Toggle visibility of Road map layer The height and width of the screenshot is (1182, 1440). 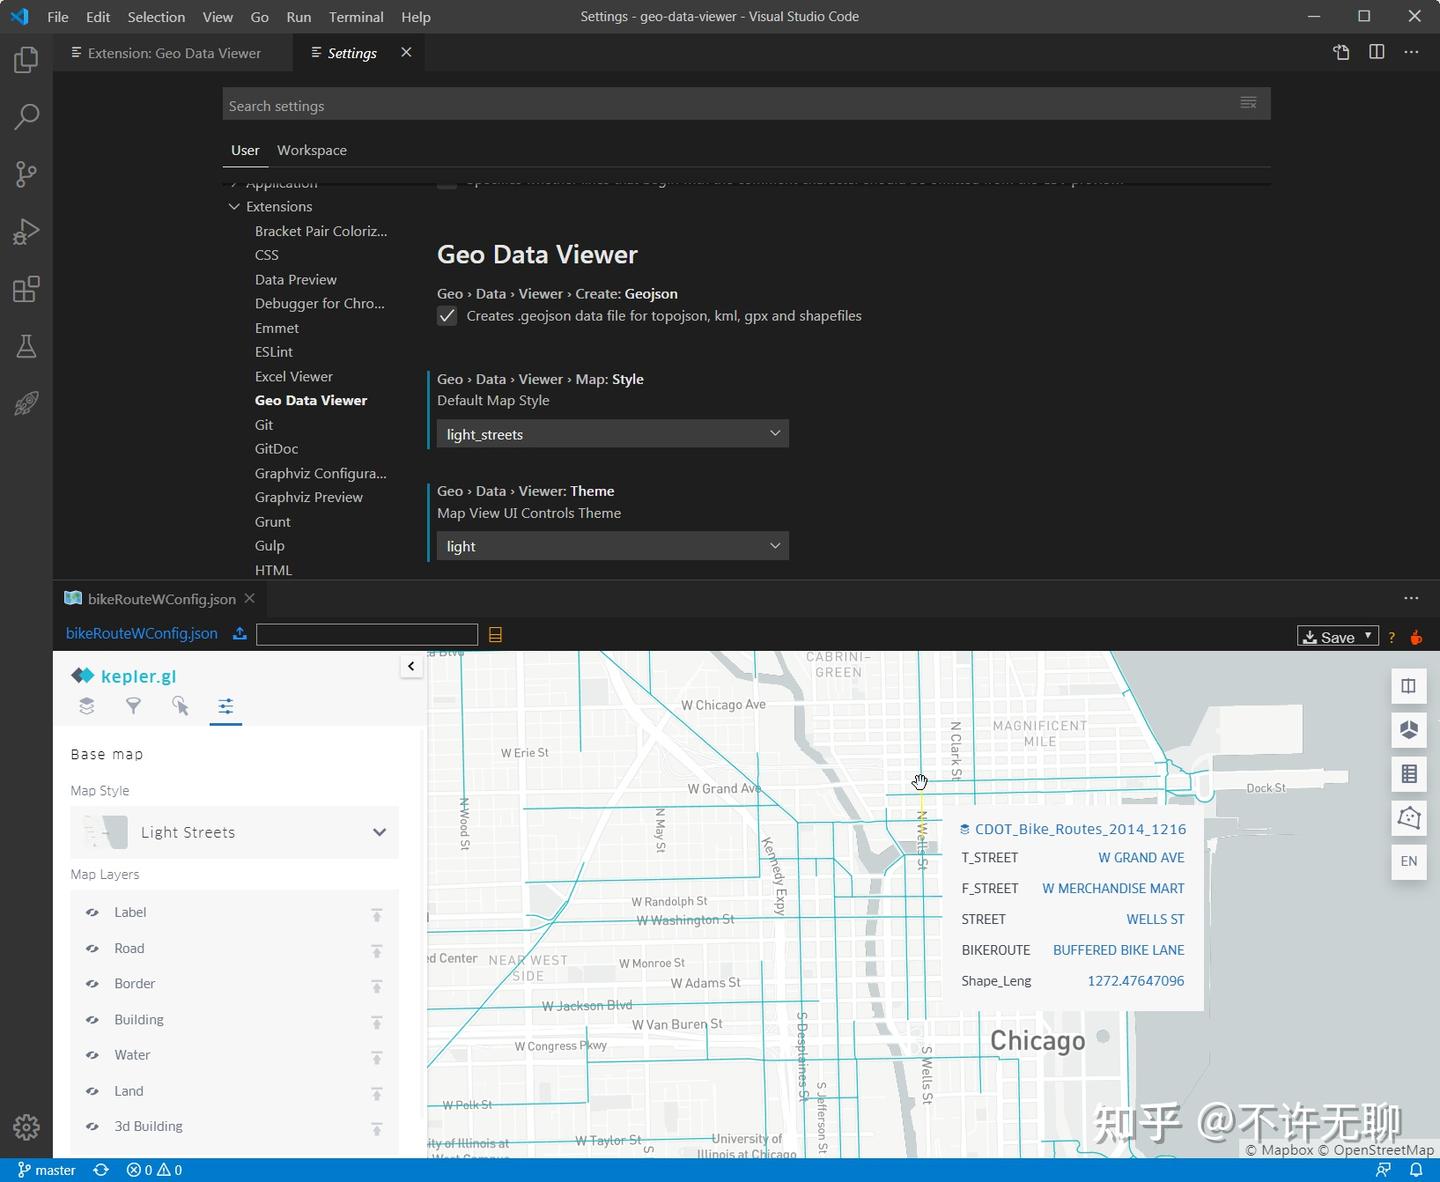click(x=92, y=949)
